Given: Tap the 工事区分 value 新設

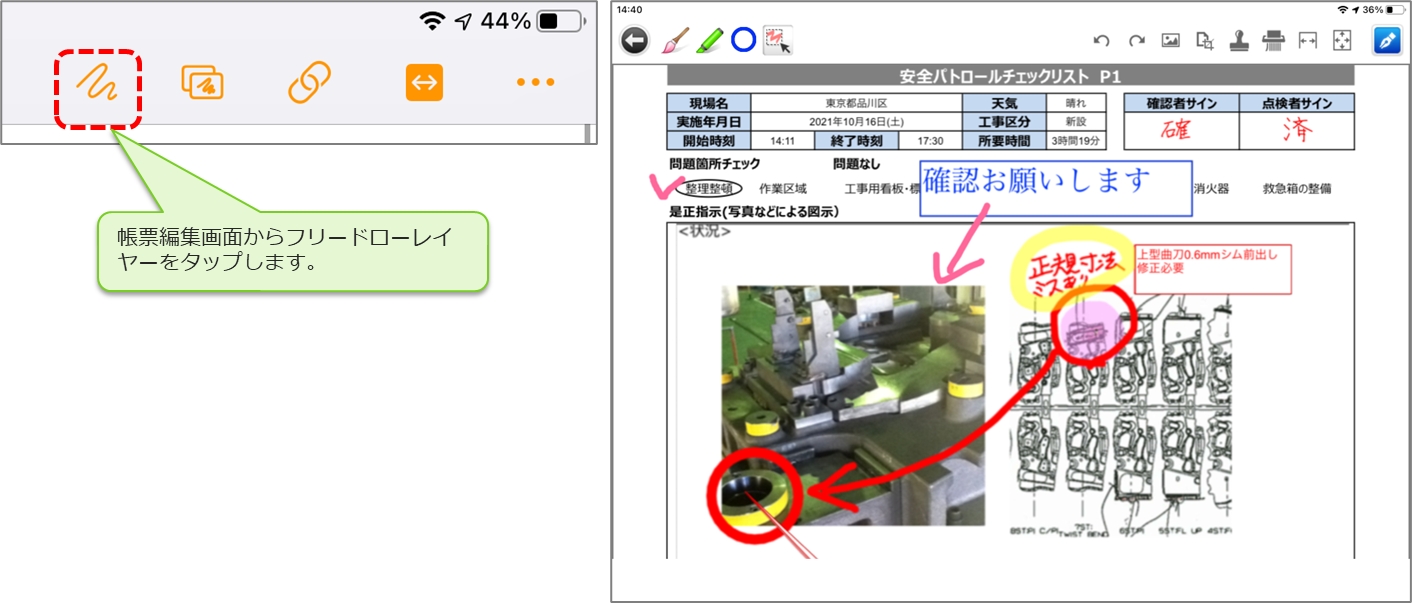Looking at the screenshot, I should click(1076, 122).
